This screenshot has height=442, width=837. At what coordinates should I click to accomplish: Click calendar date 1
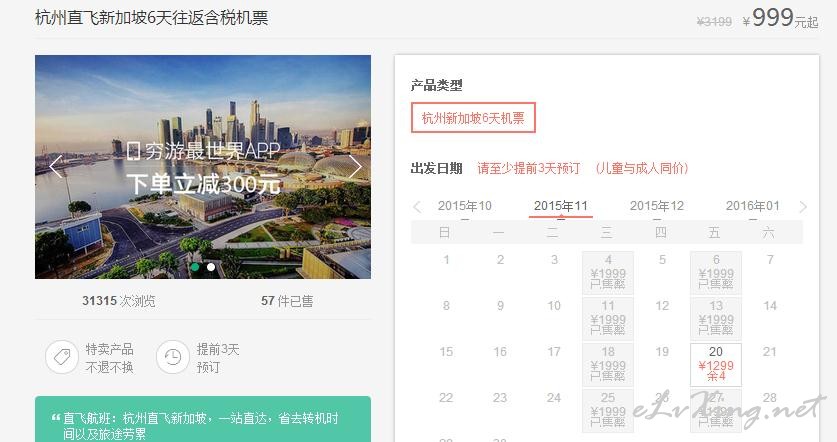coord(446,260)
